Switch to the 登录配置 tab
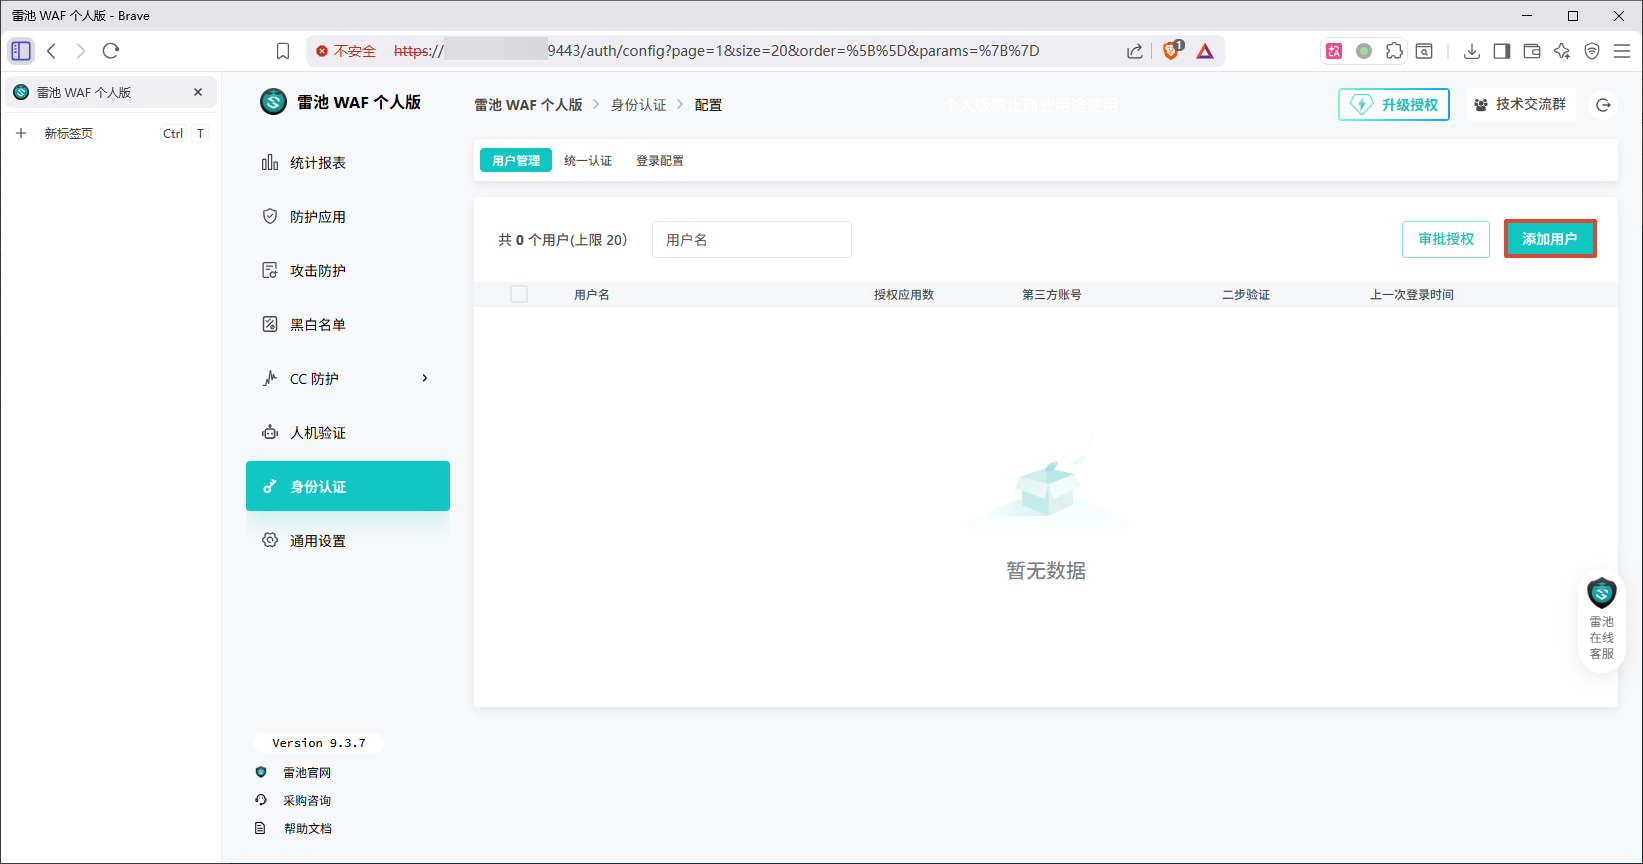Viewport: 1643px width, 864px height. point(660,160)
